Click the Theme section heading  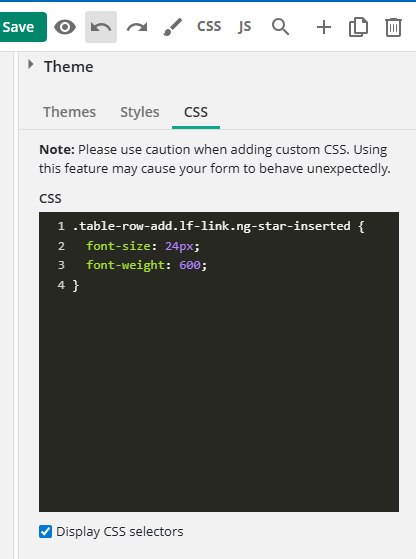click(69, 67)
